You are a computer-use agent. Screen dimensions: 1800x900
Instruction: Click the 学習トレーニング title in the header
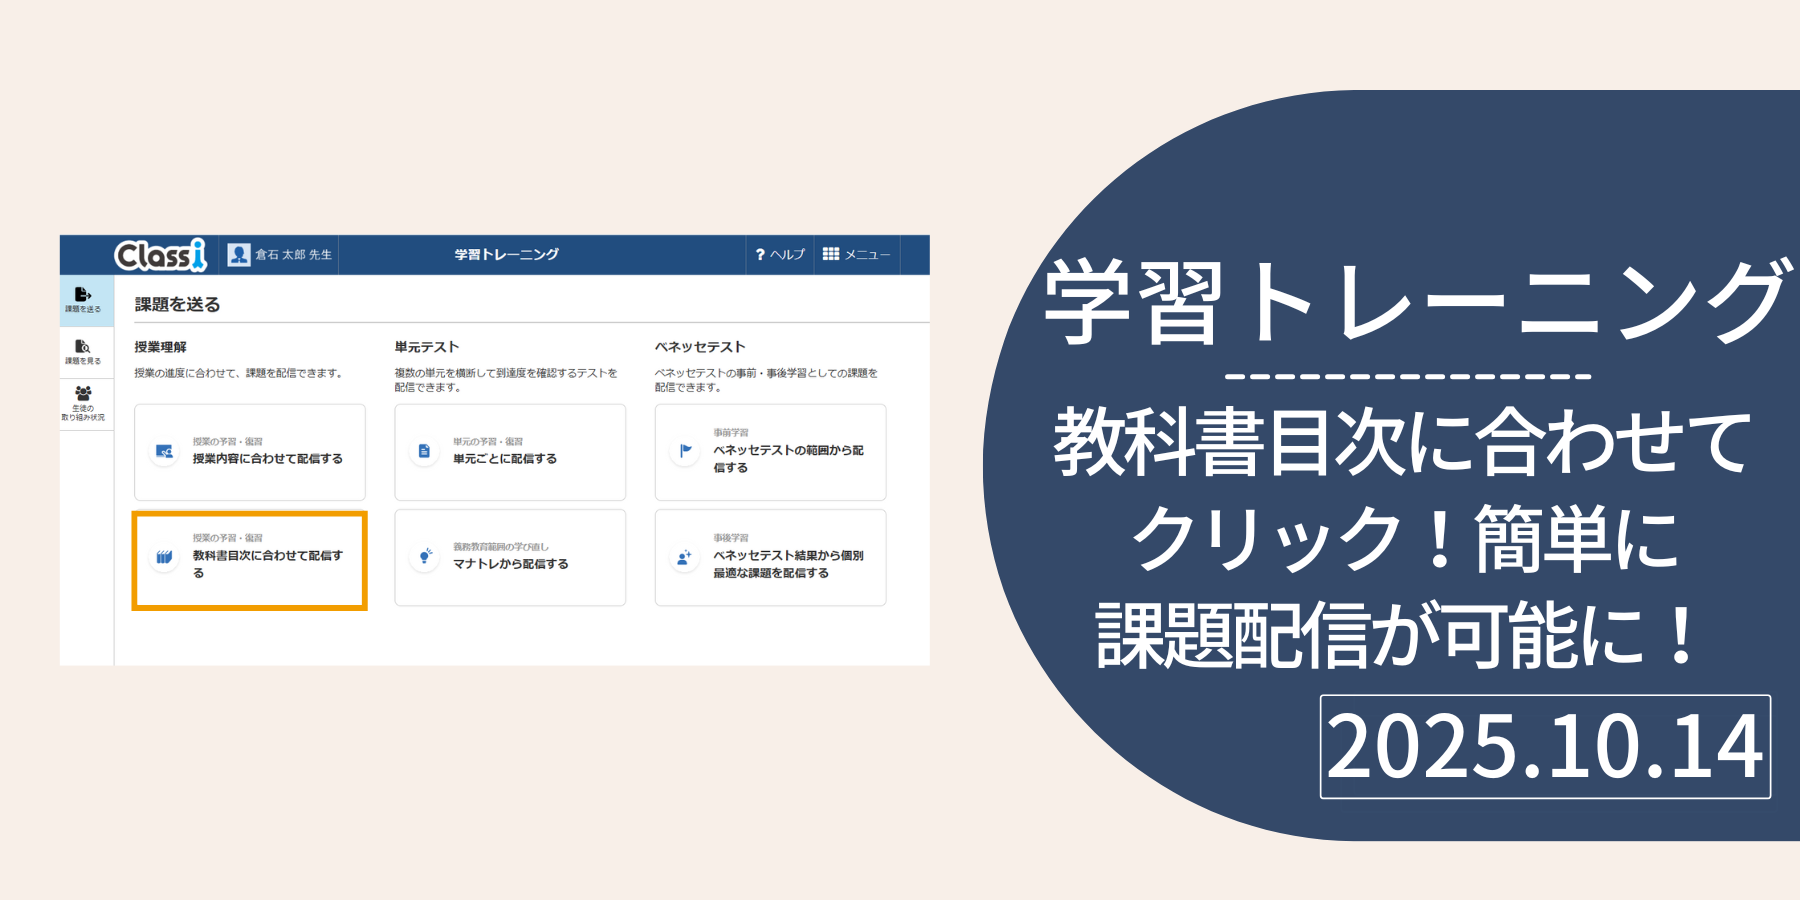507,255
